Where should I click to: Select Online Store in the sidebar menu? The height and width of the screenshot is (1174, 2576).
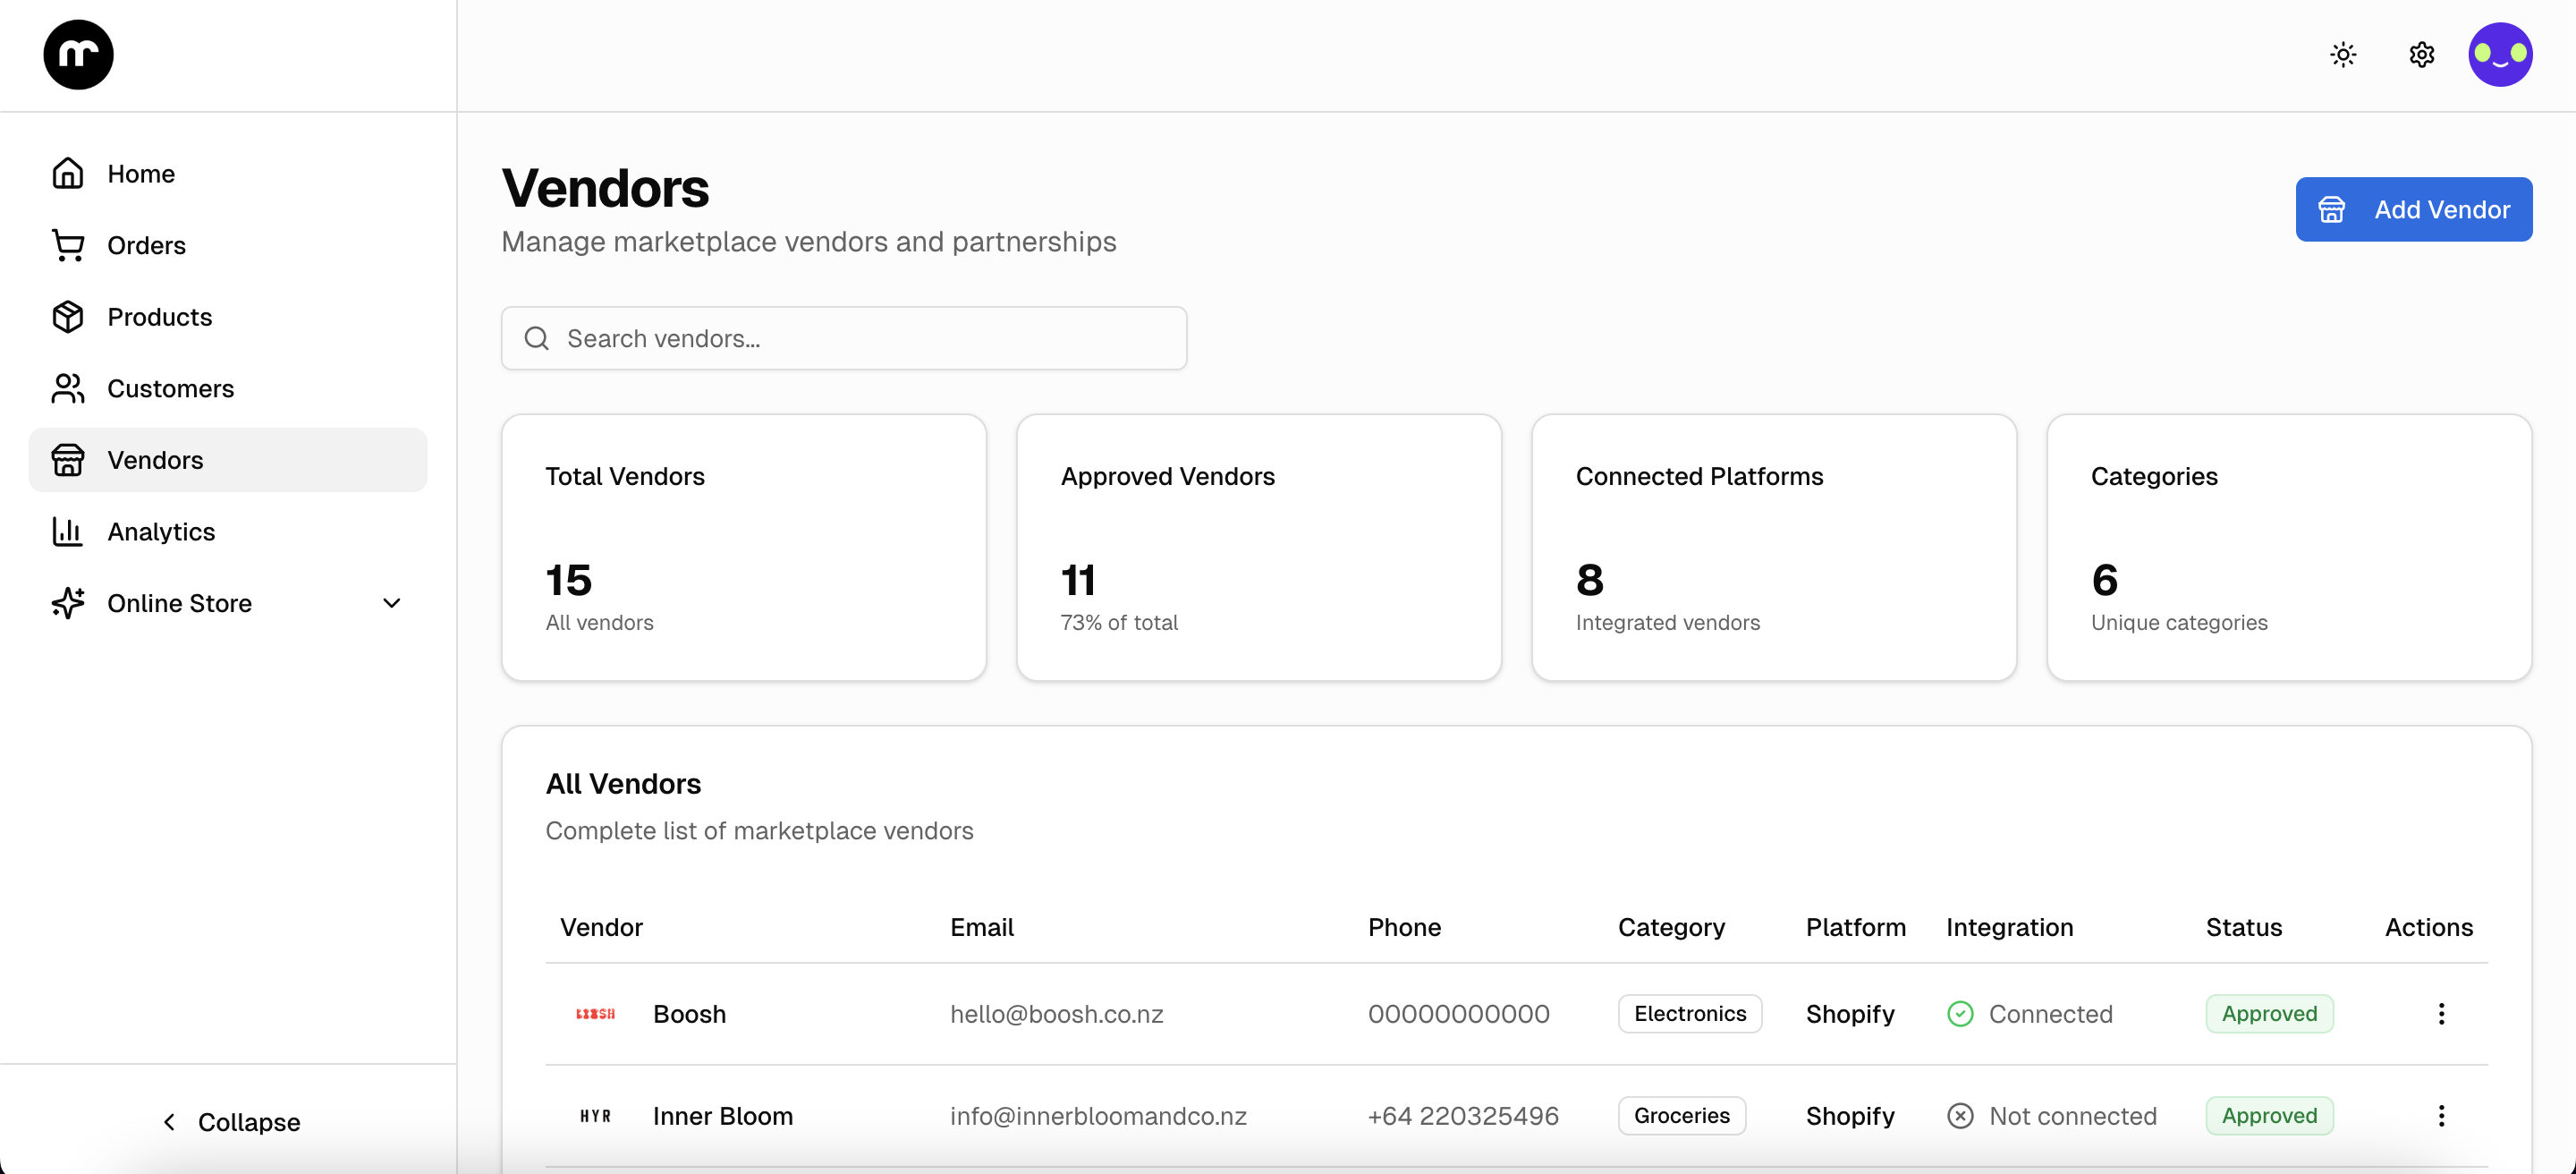point(179,603)
